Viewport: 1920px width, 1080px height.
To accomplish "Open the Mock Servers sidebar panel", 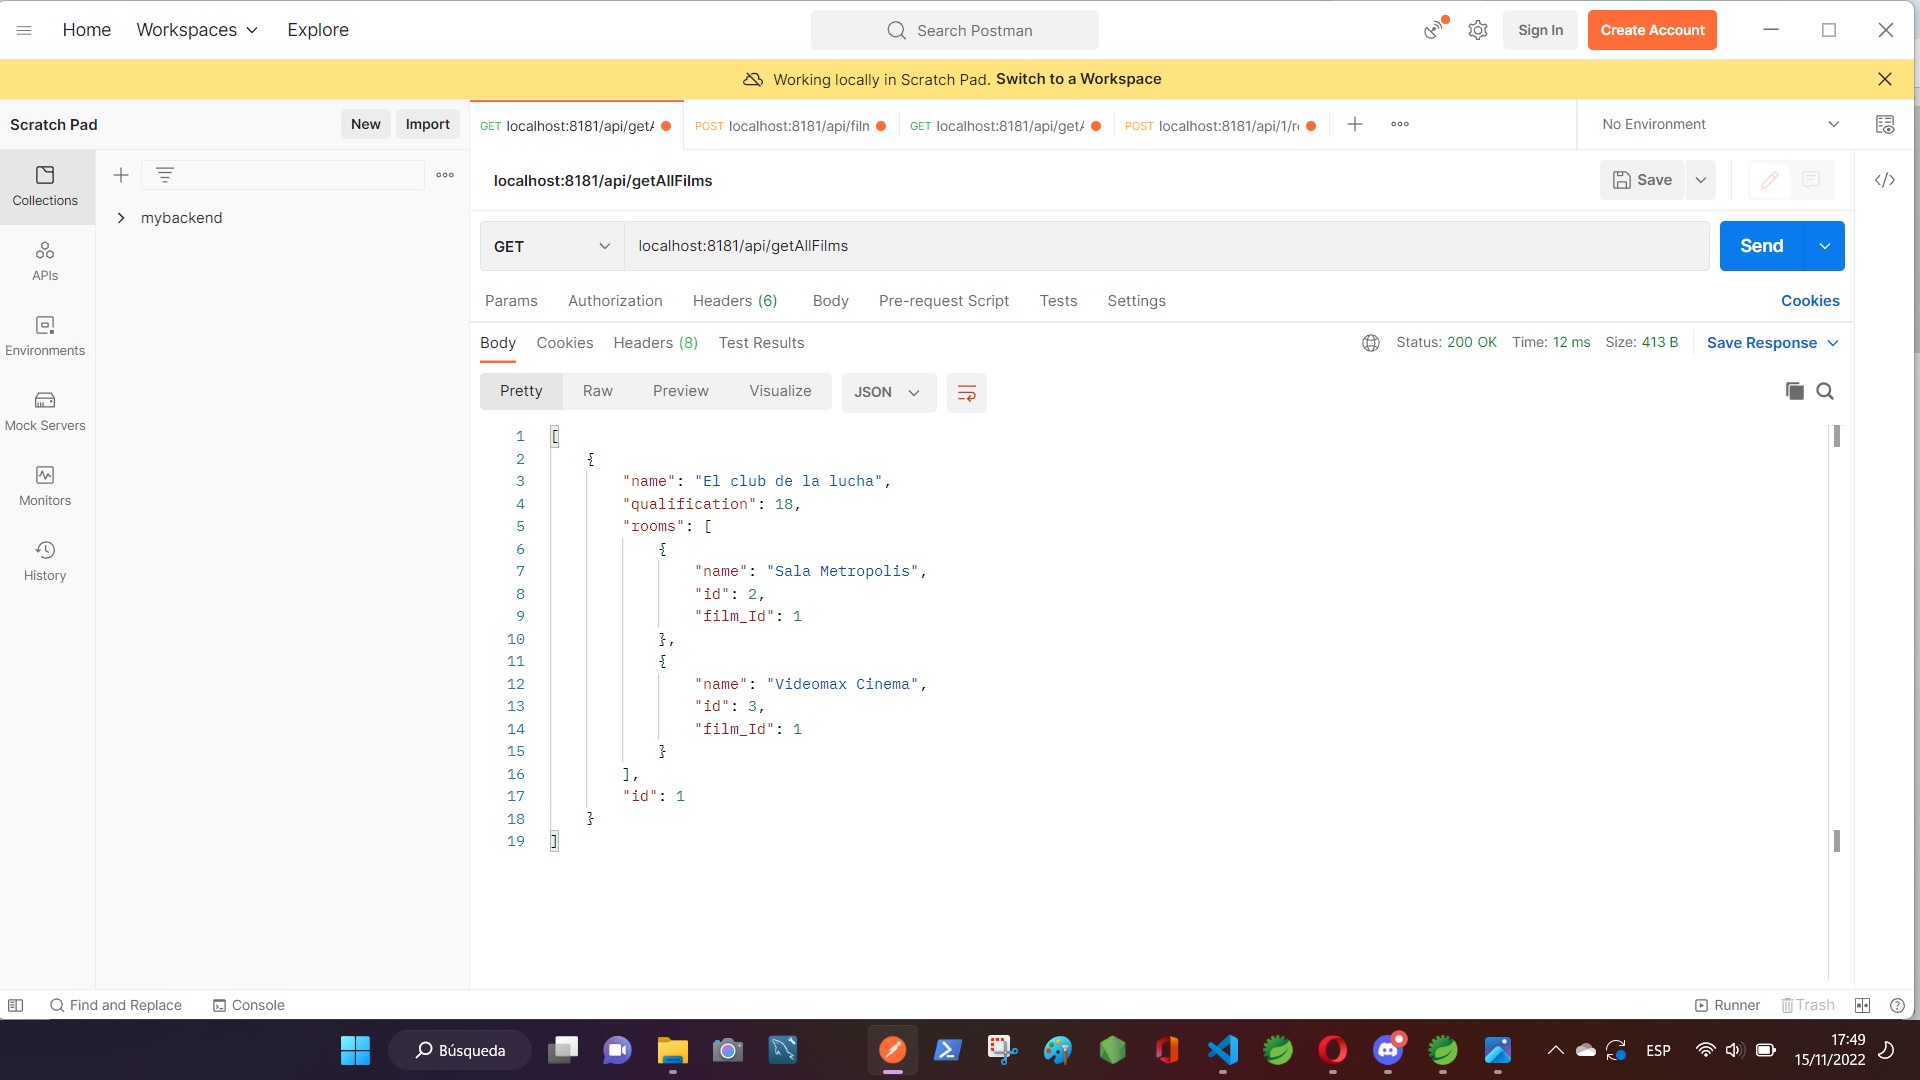I will click(x=45, y=412).
